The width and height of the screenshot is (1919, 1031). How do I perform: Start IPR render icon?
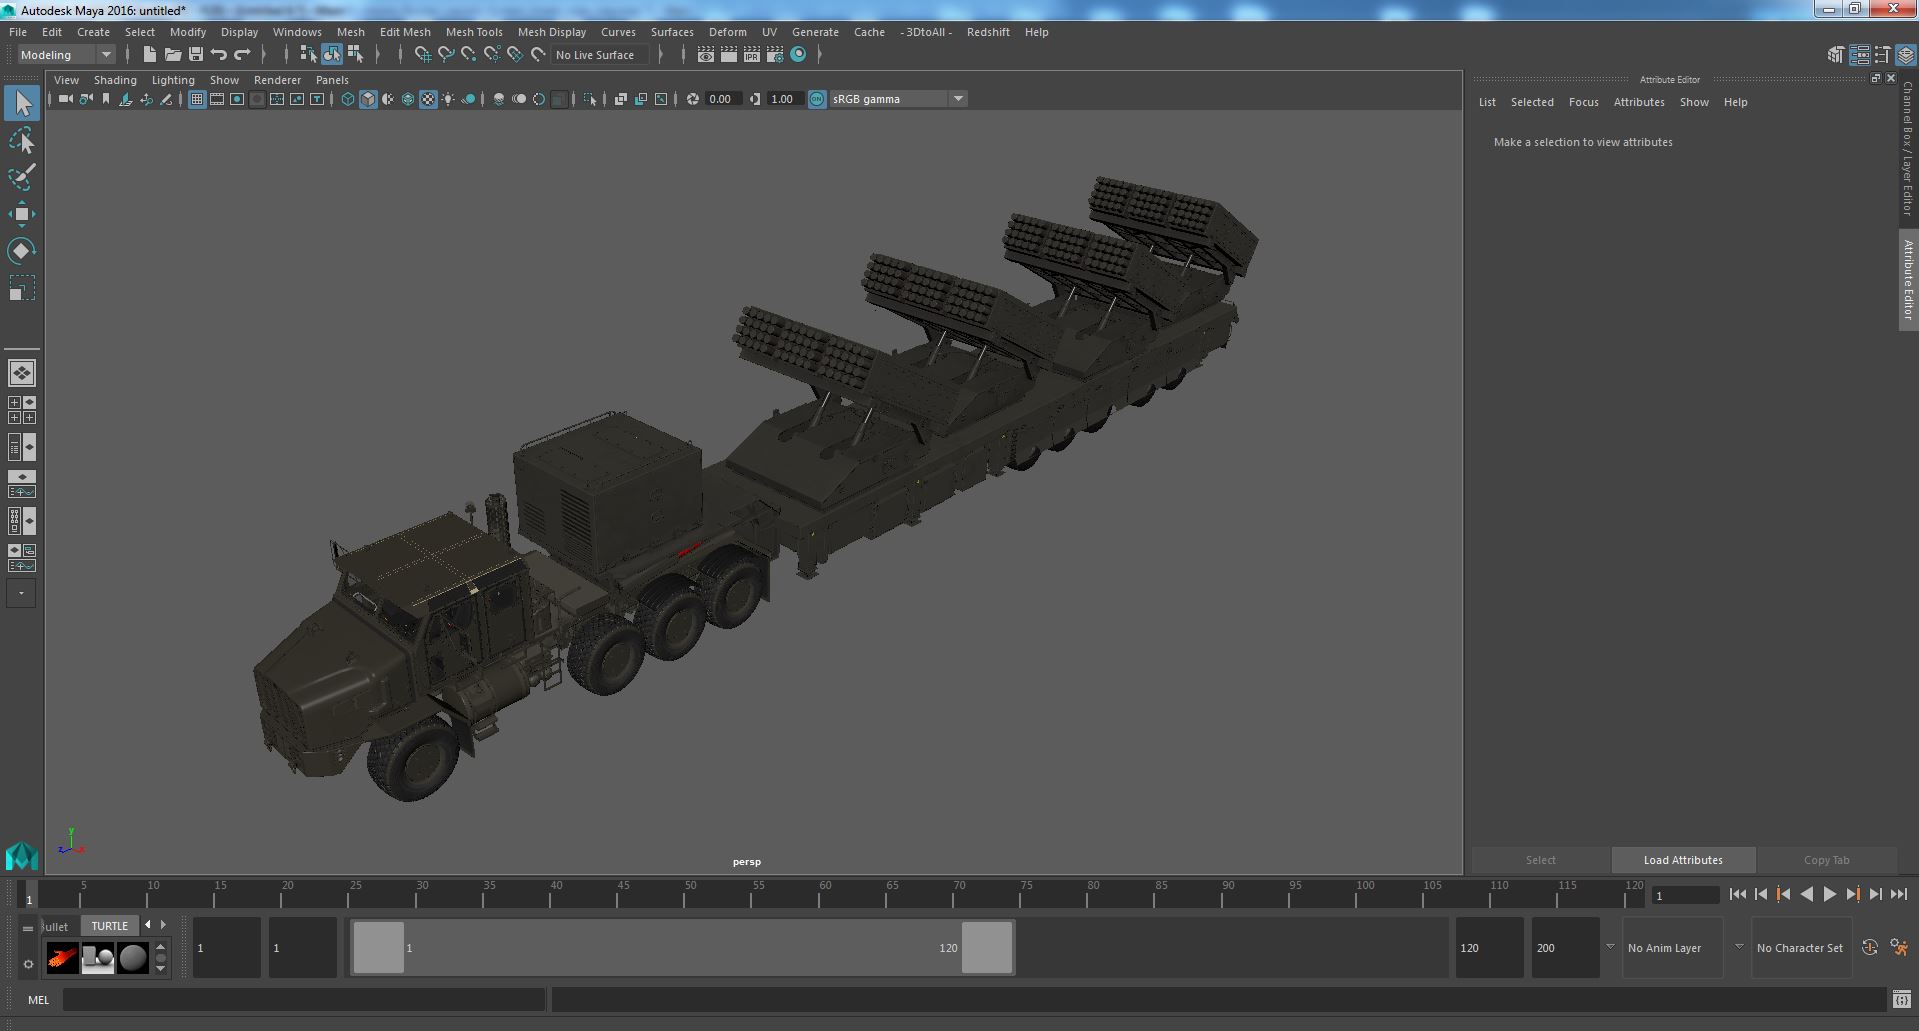[x=752, y=55]
